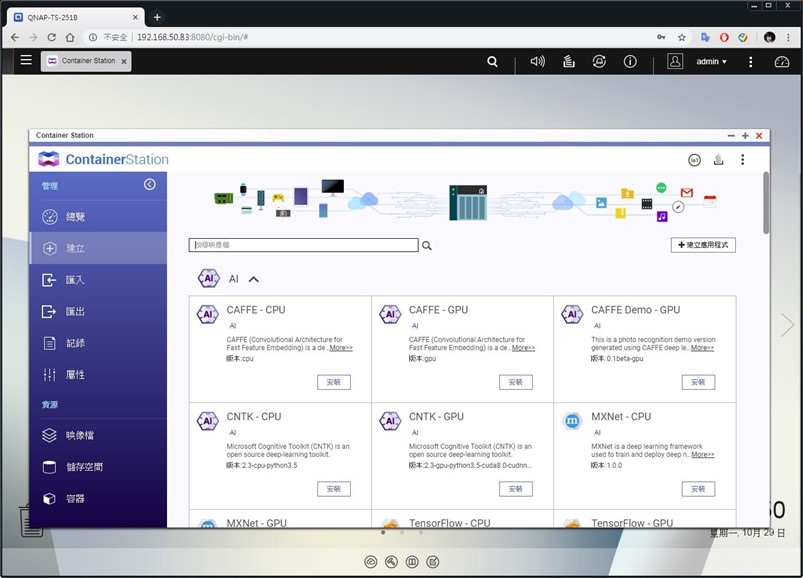Image resolution: width=803 pixels, height=578 pixels.
Task: Open the background tasks icon
Action: pos(568,61)
